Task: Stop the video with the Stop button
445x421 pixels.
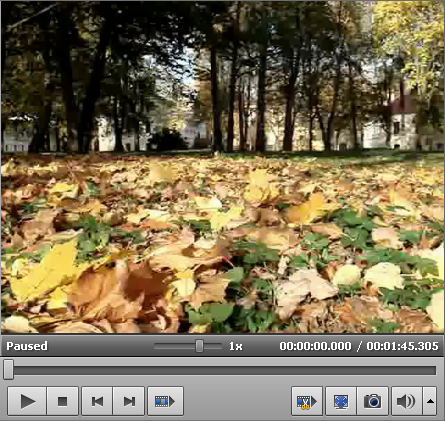Action: (x=63, y=401)
